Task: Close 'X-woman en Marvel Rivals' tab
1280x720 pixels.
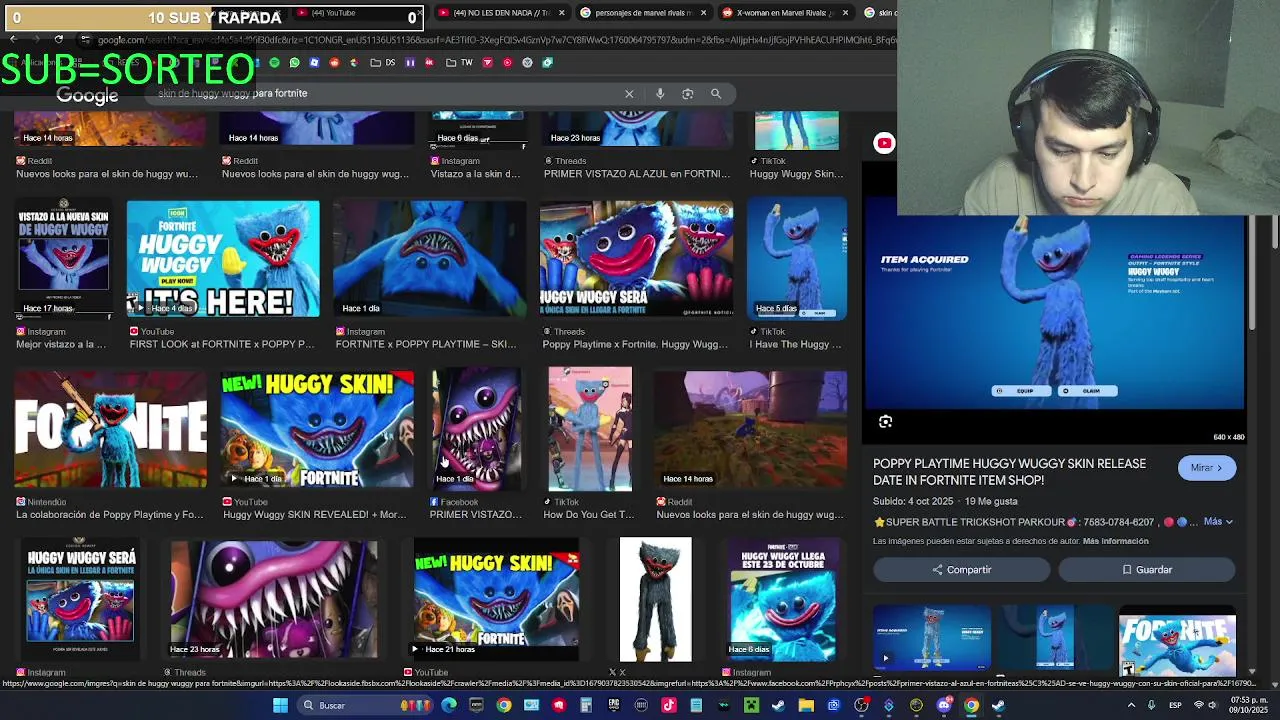Action: click(845, 13)
